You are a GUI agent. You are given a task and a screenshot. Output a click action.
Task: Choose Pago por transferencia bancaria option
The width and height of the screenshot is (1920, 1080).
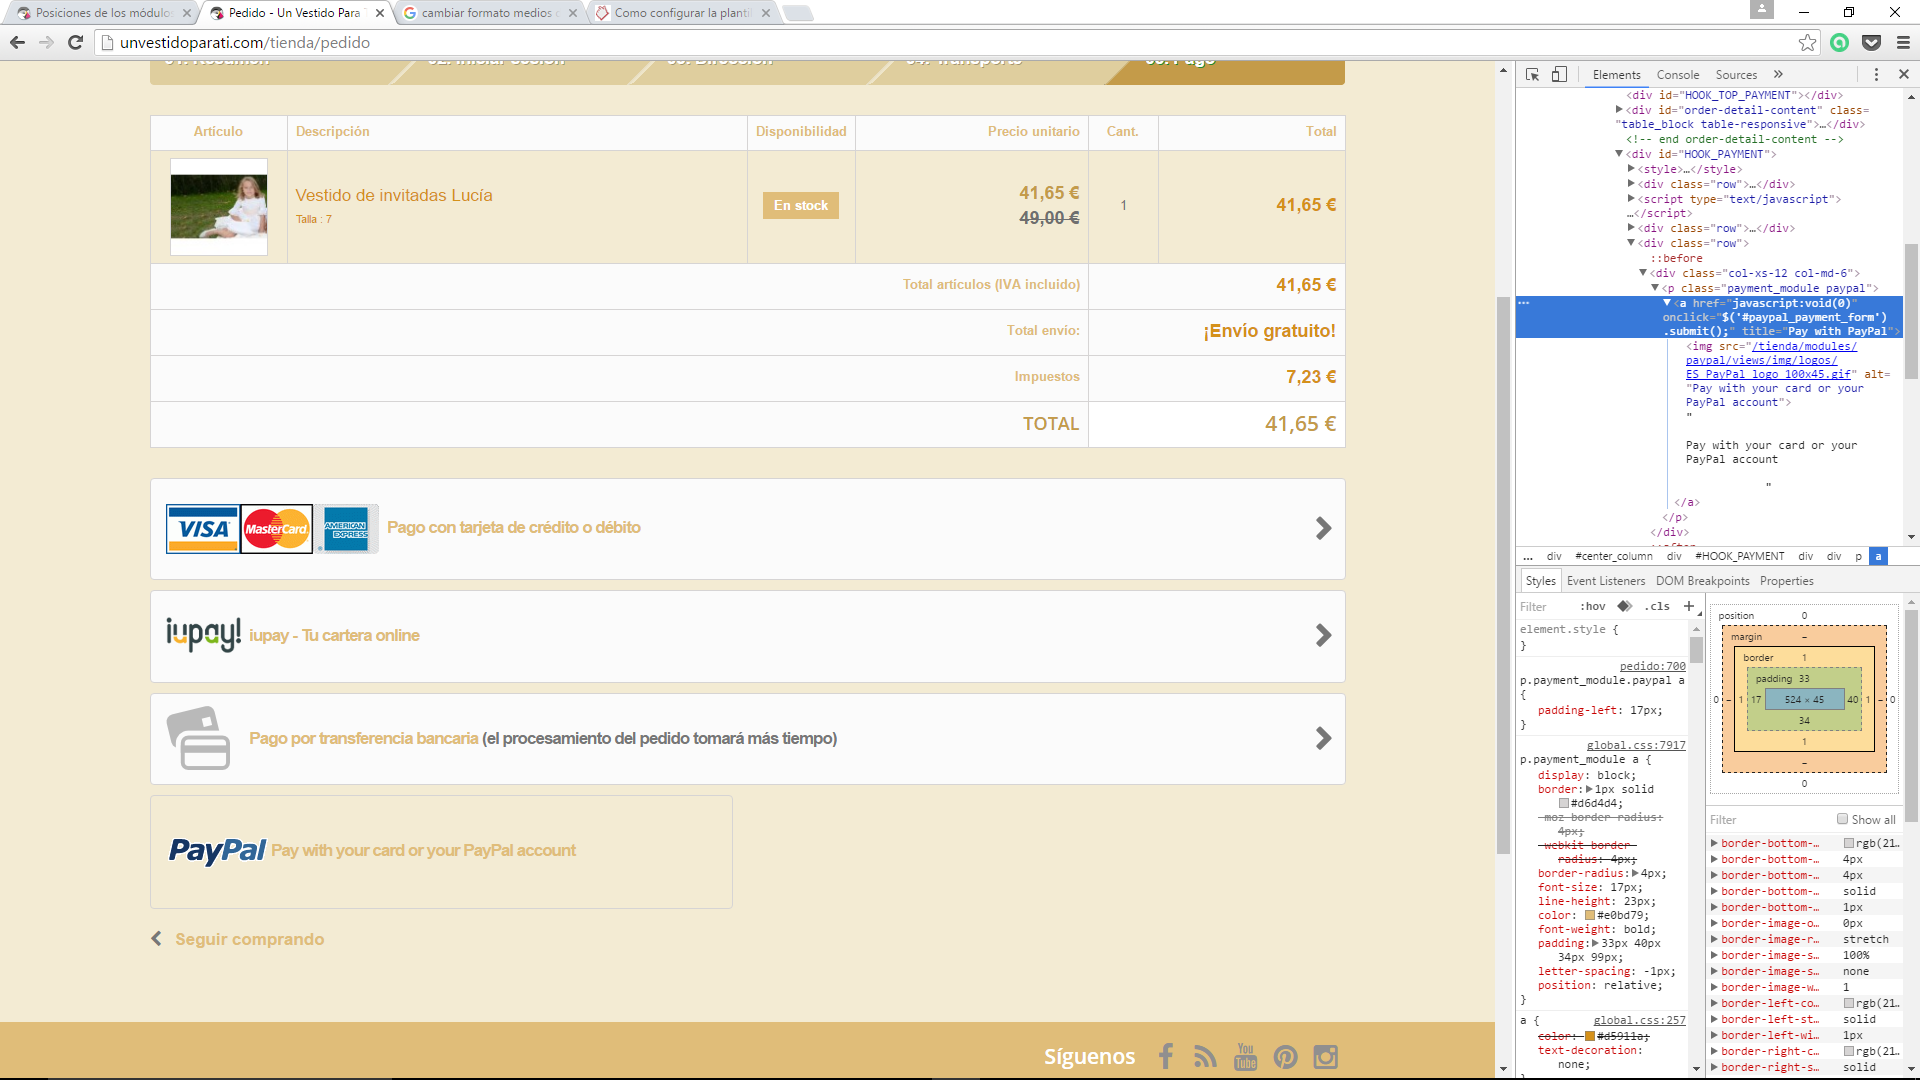click(363, 739)
